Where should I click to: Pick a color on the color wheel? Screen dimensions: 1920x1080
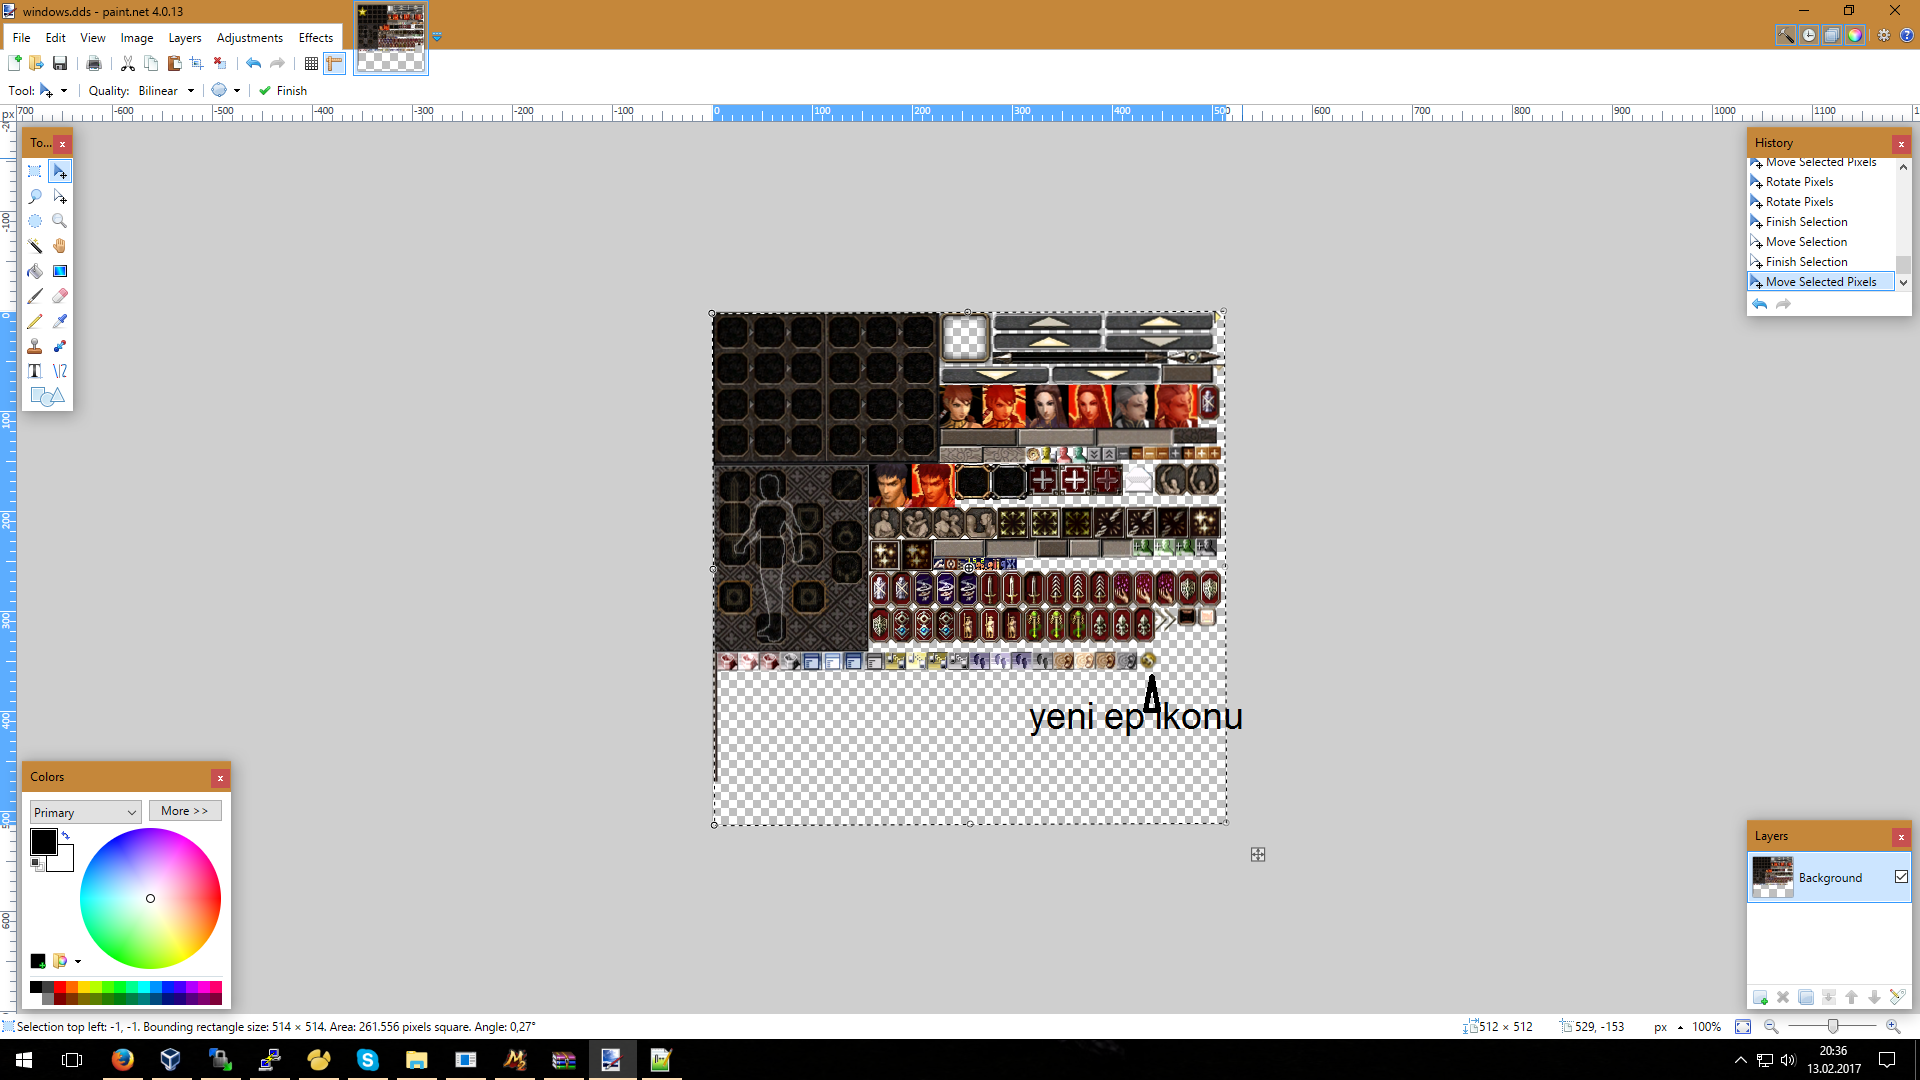click(150, 898)
